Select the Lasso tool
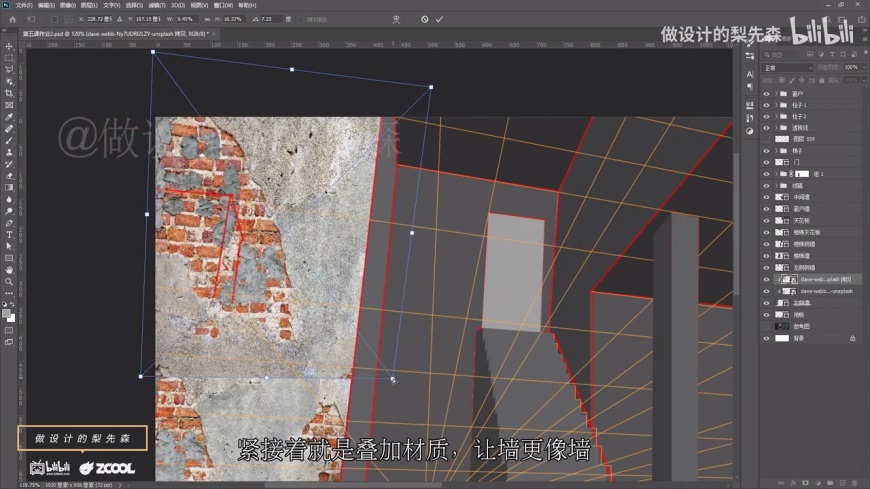870x489 pixels. tap(9, 69)
